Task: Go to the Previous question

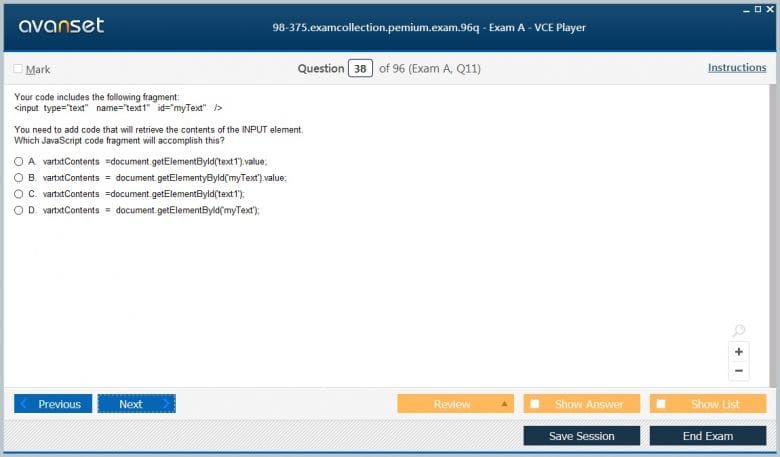Action: pos(53,404)
